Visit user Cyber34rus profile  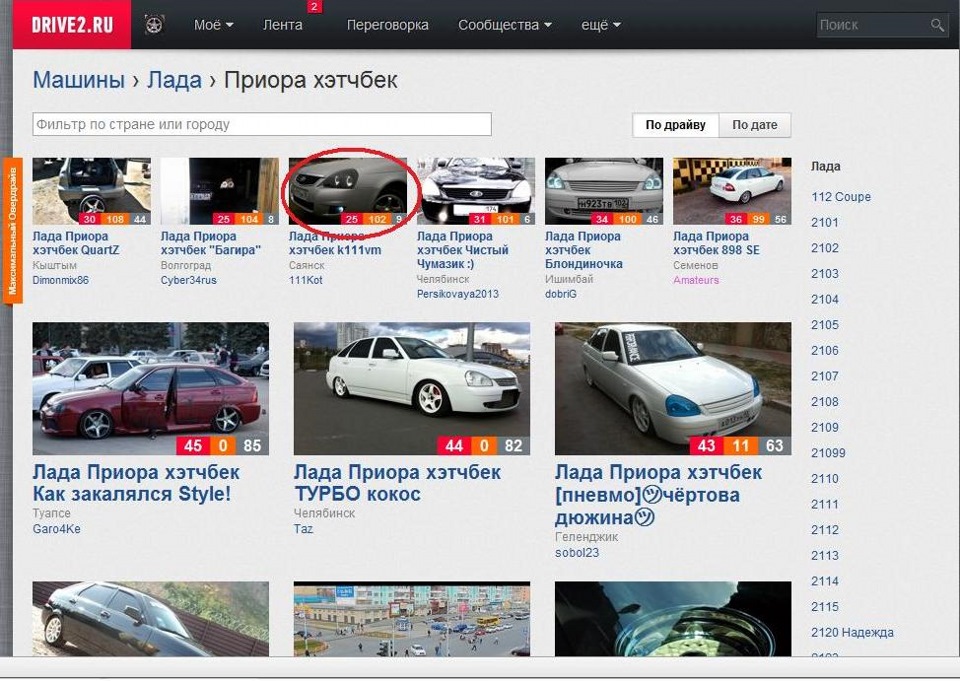[189, 280]
